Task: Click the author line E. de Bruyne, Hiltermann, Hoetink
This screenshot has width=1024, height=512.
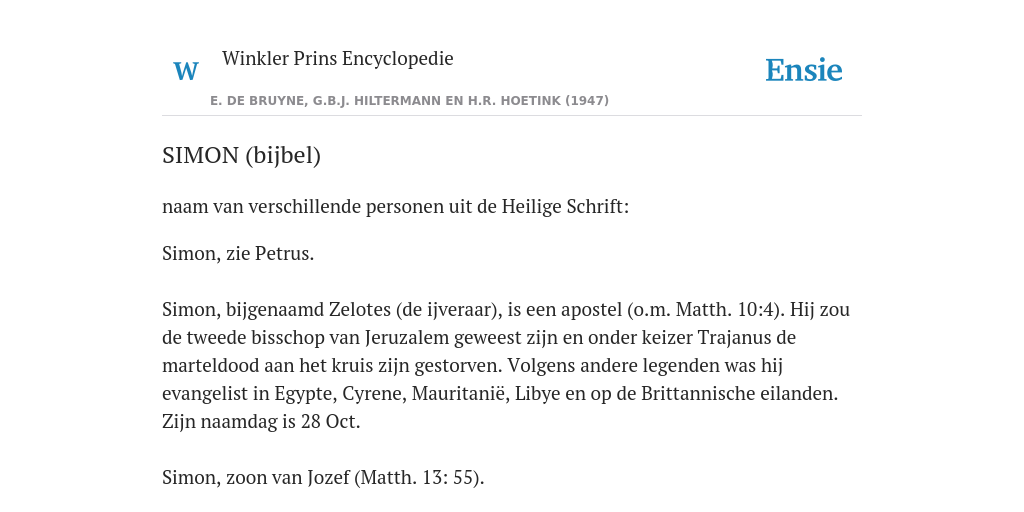Action: [409, 101]
